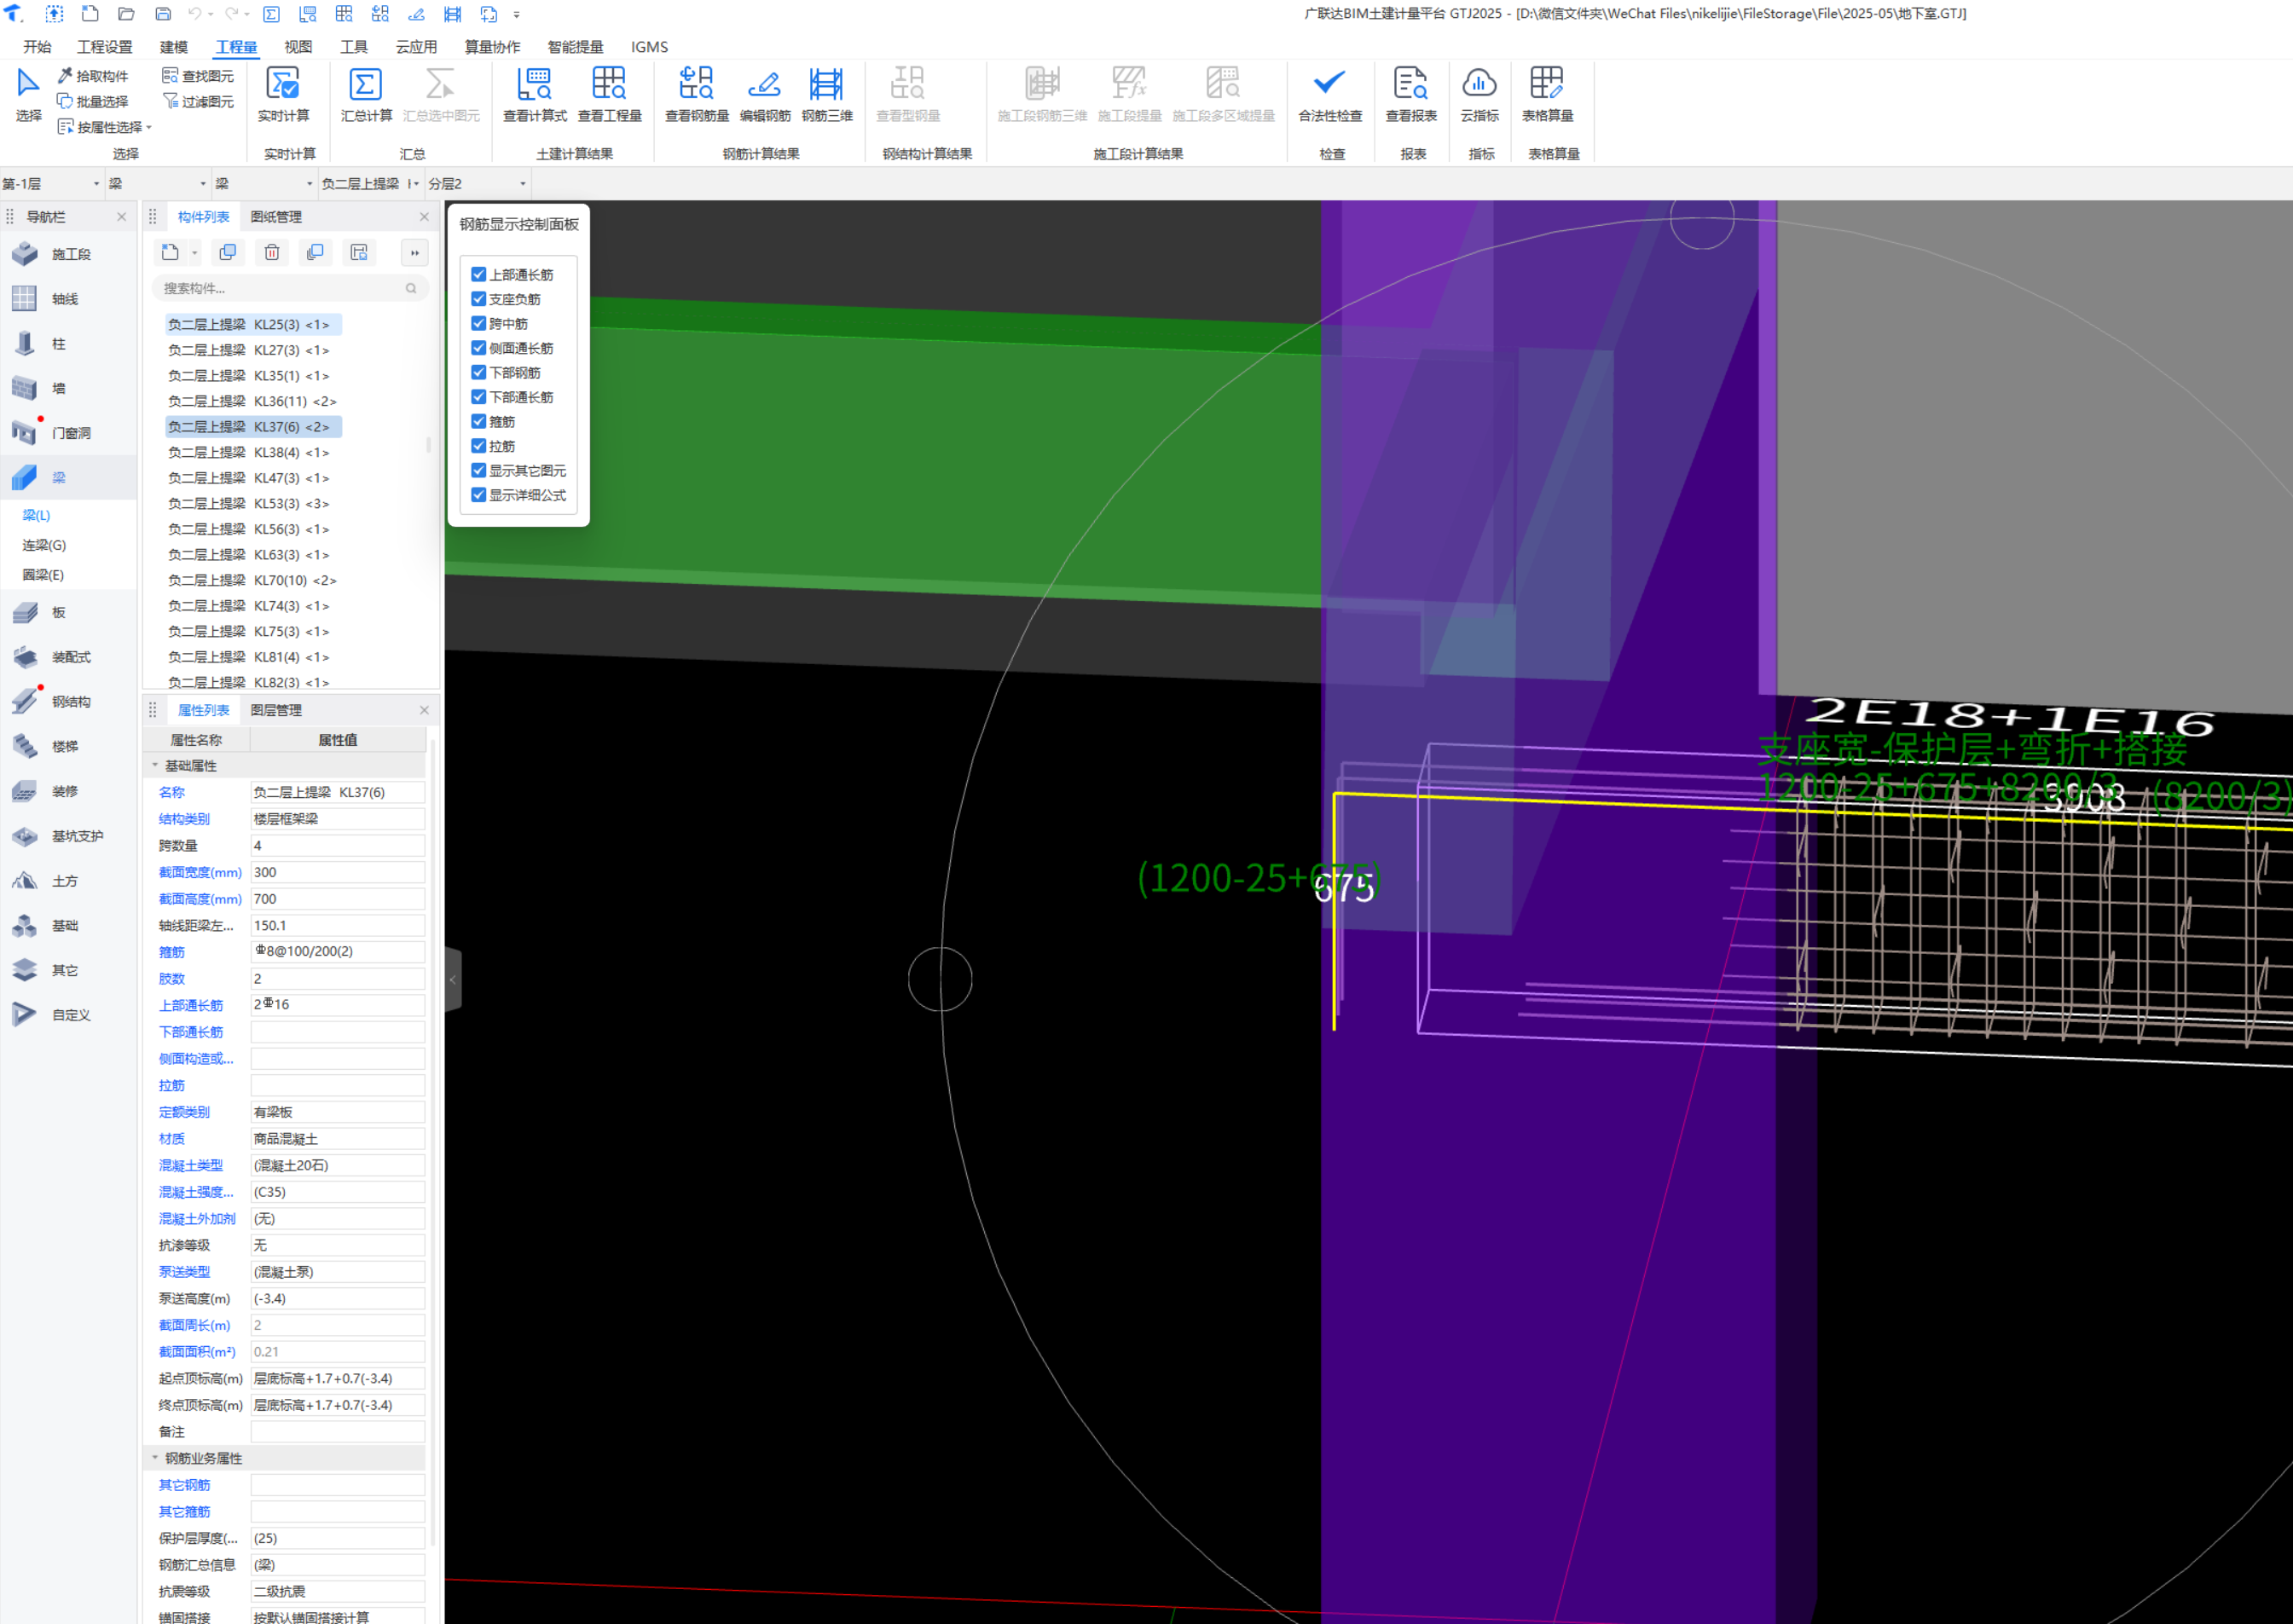Switch to 图纸管理 tab
The image size is (2293, 1624).
(x=276, y=217)
